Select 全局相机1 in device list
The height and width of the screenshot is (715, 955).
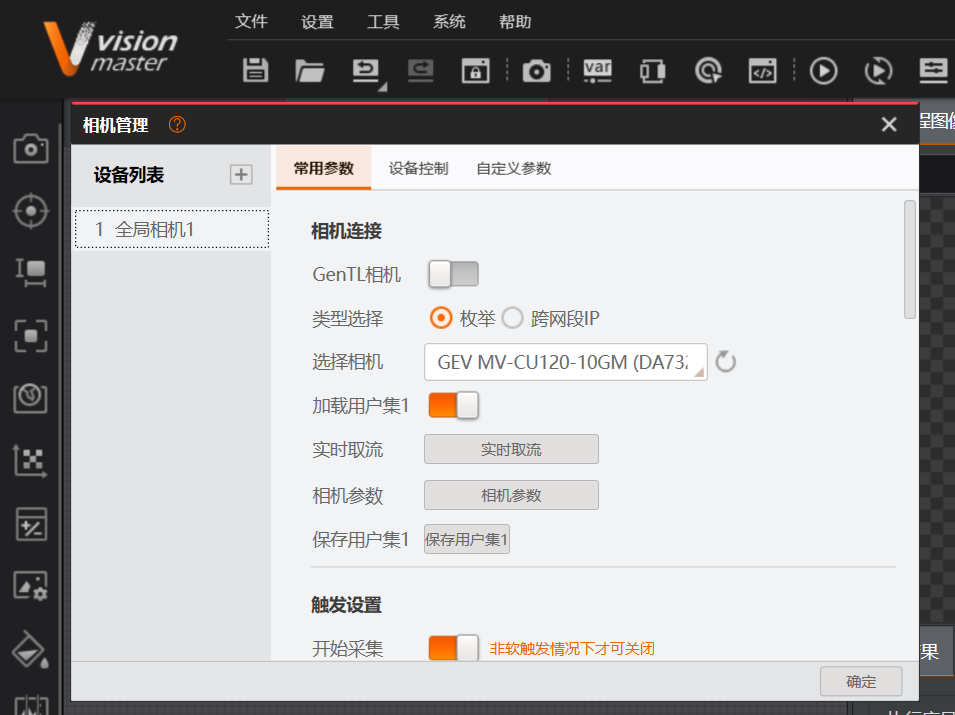click(x=172, y=230)
